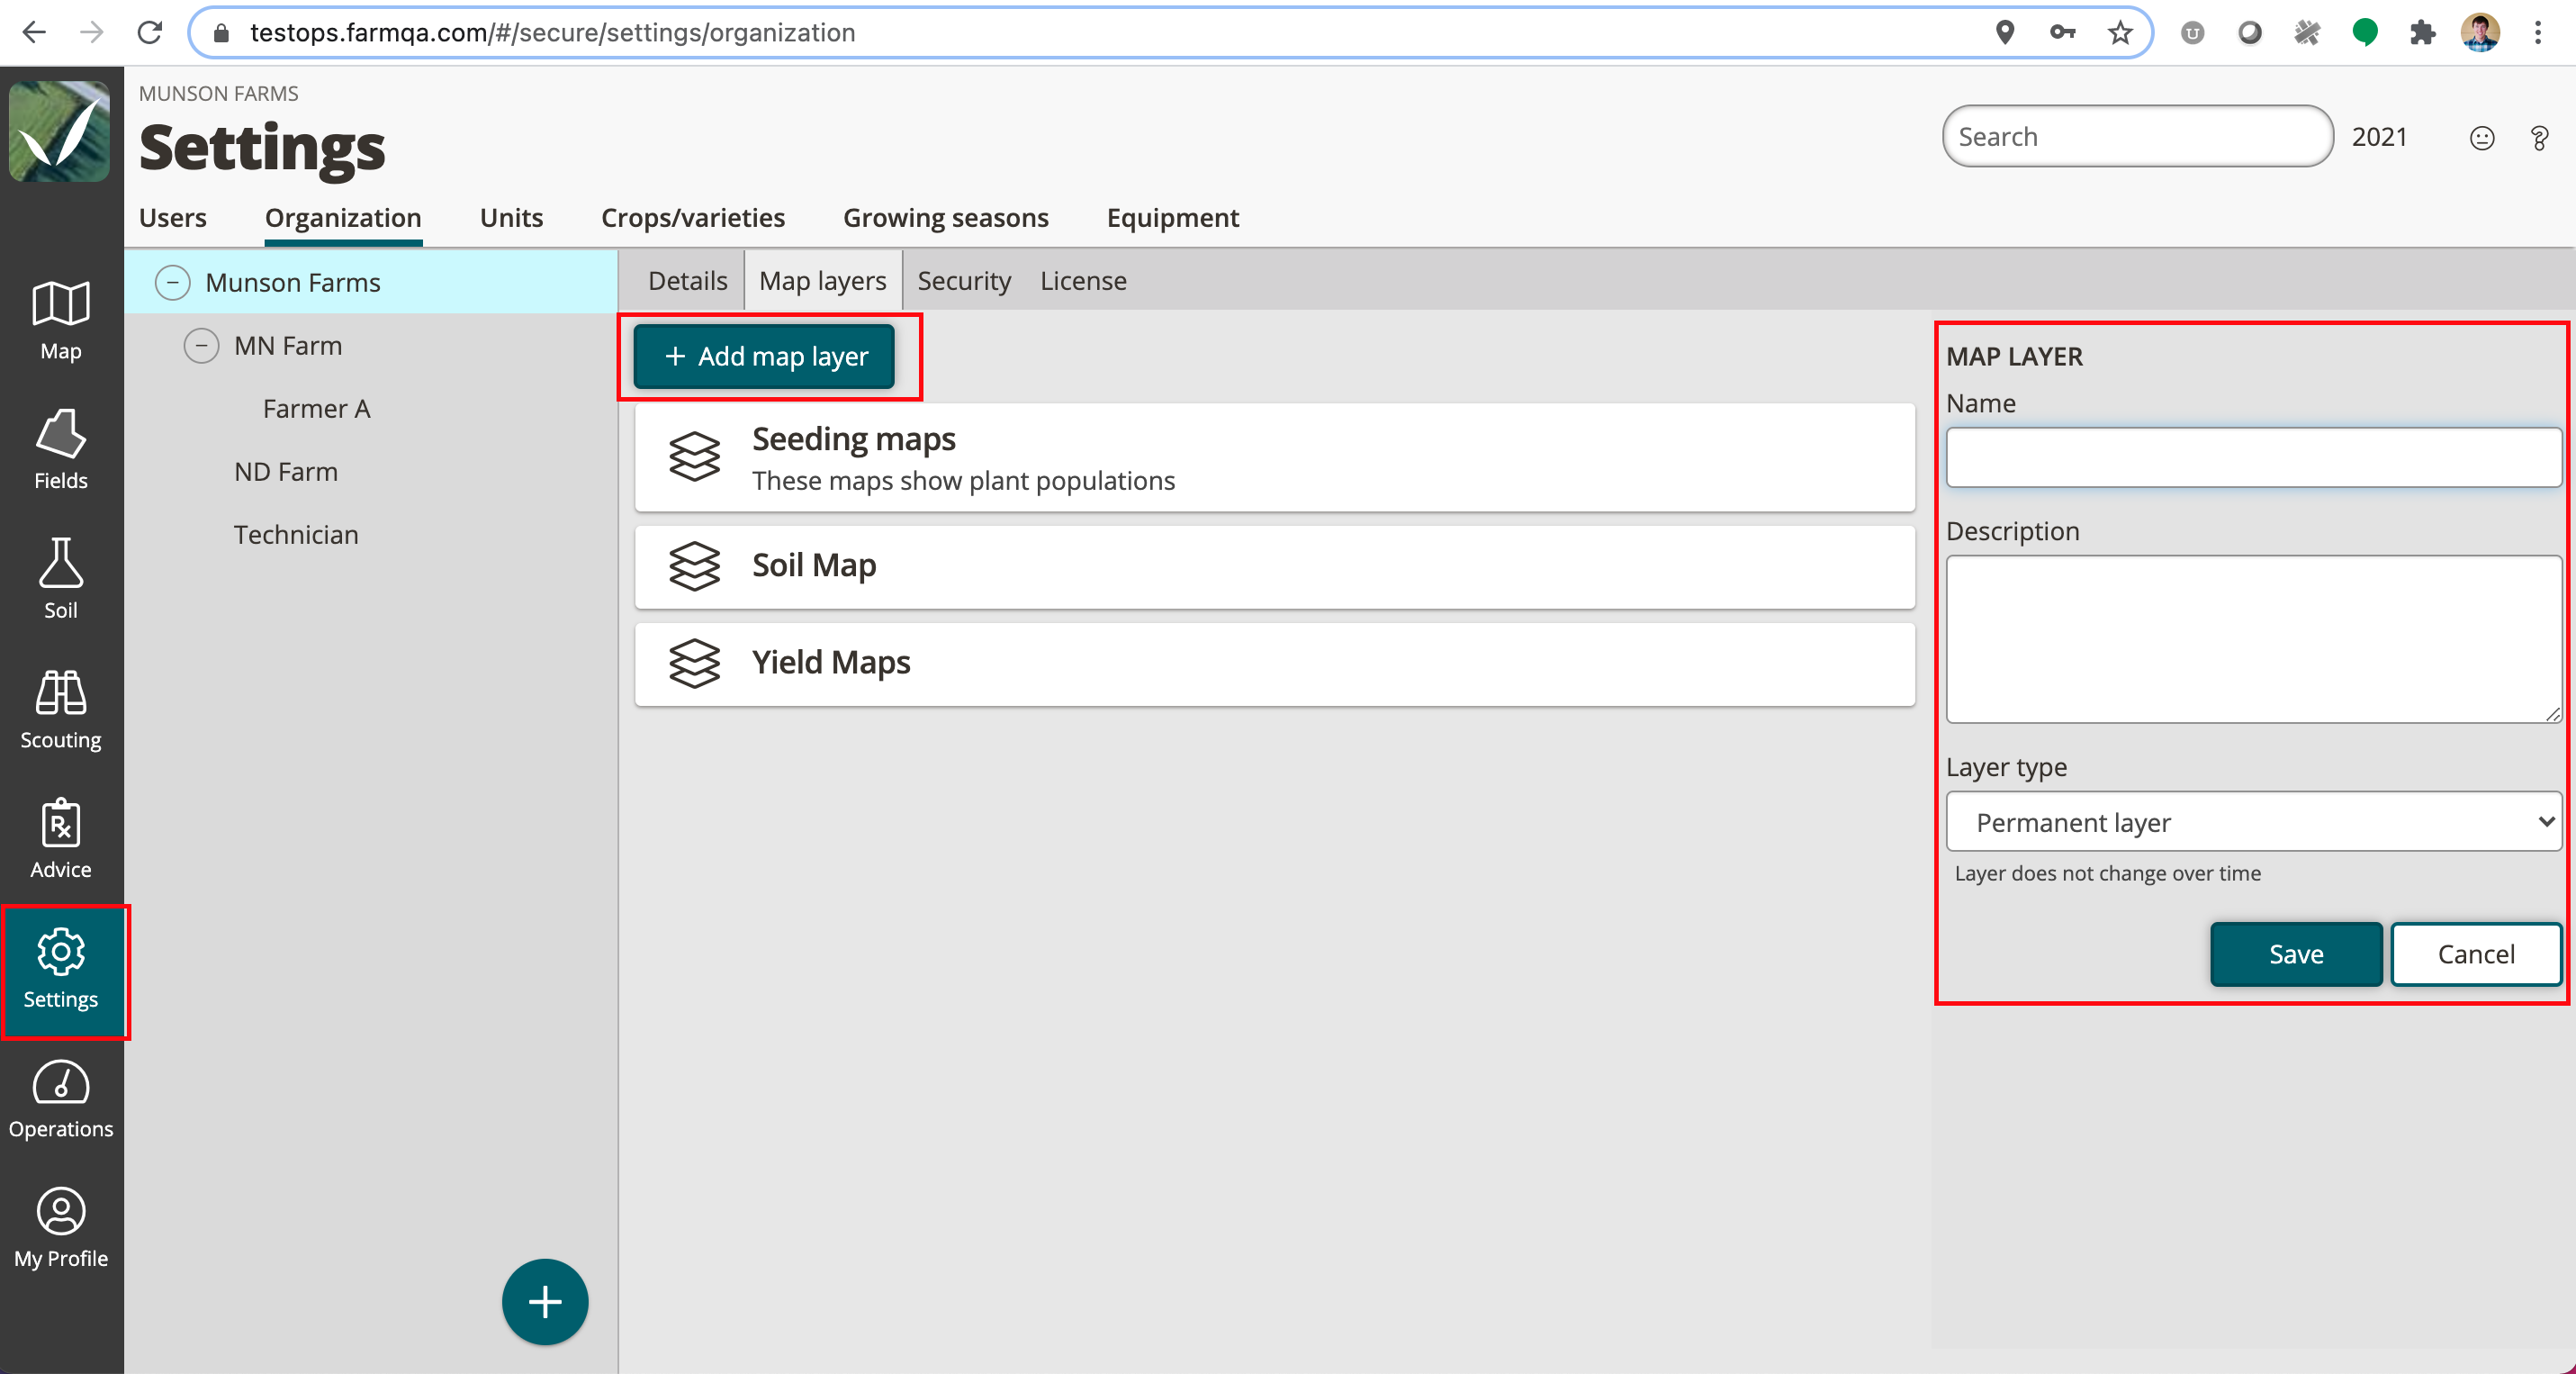Image resolution: width=2576 pixels, height=1374 pixels.
Task: Switch to the Equipment tab
Action: (1173, 218)
